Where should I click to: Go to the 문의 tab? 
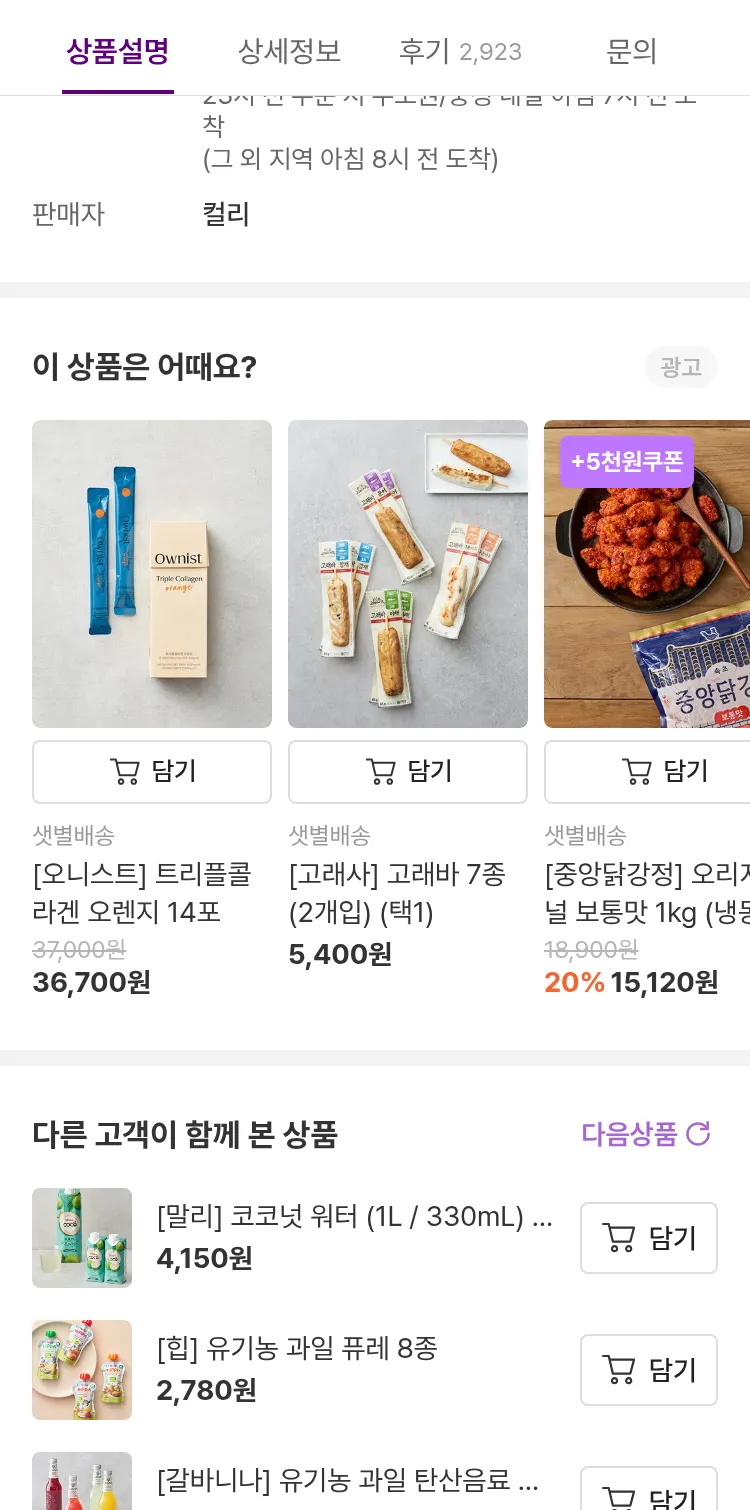pyautogui.click(x=631, y=51)
